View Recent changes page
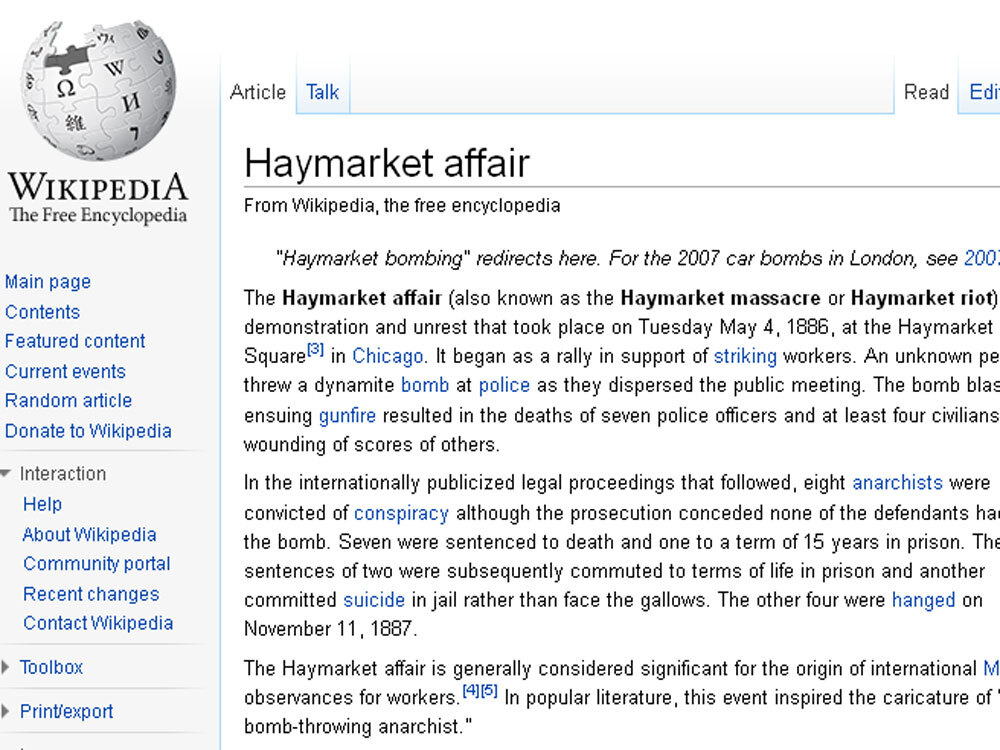The height and width of the screenshot is (750, 1000). coord(91,594)
